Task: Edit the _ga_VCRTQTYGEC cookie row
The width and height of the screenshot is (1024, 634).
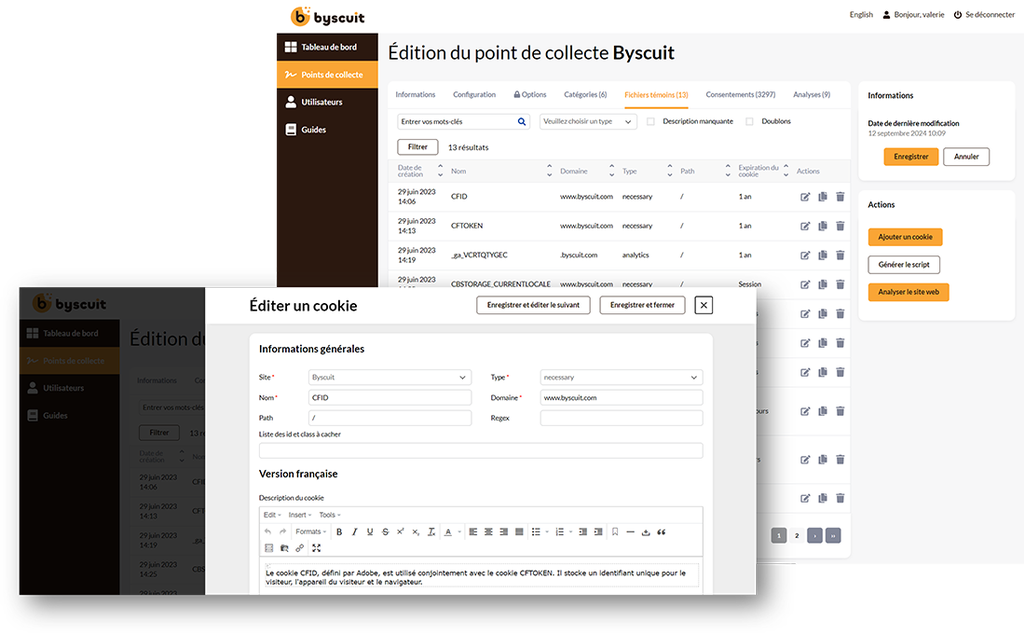Action: (805, 255)
